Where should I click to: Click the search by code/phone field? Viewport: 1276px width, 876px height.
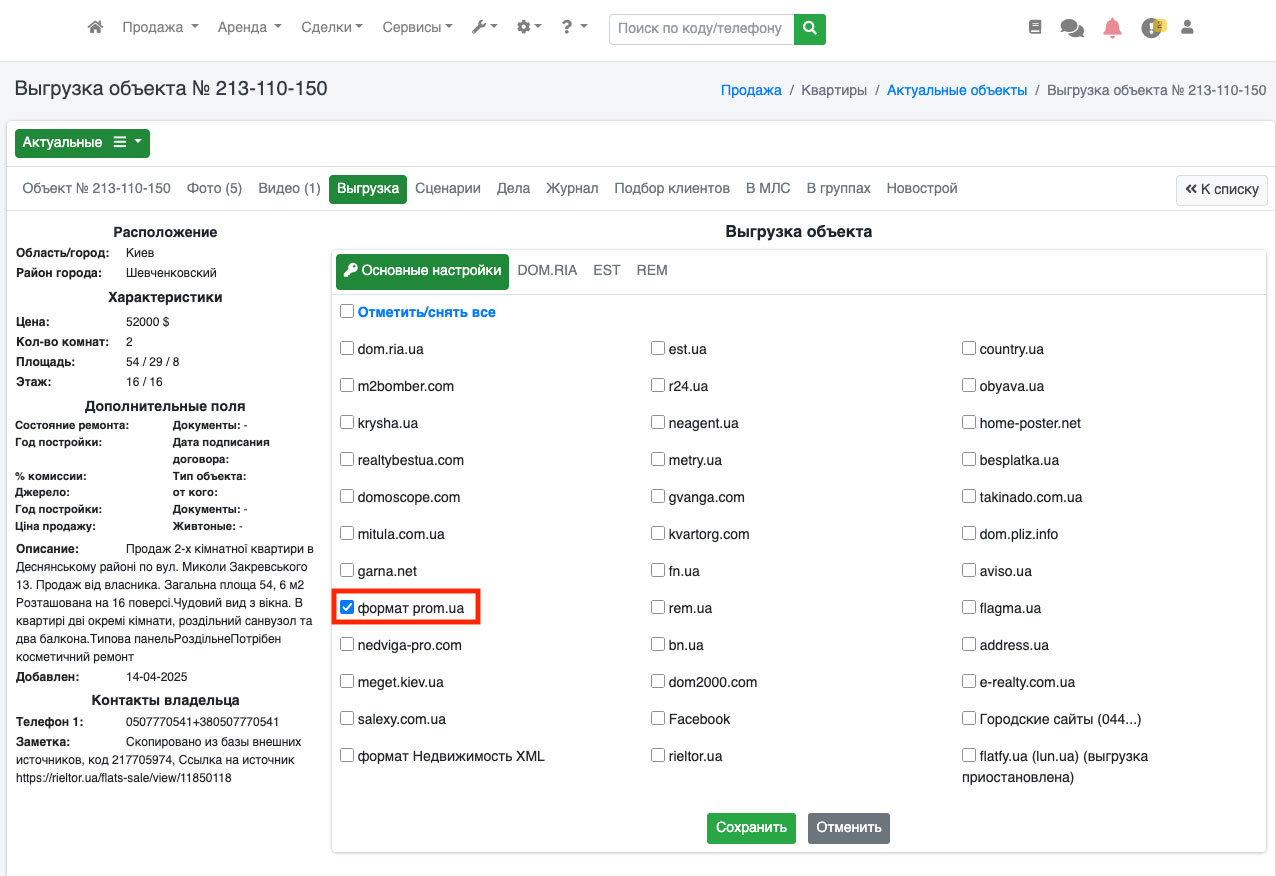pyautogui.click(x=701, y=29)
